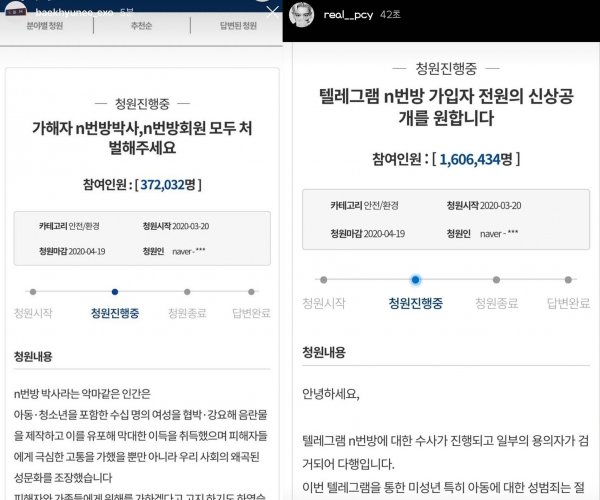Image resolution: width=600 pixels, height=500 pixels.
Task: Select the right petition title 텔레그램 n번방 가입자
Action: pos(446,107)
